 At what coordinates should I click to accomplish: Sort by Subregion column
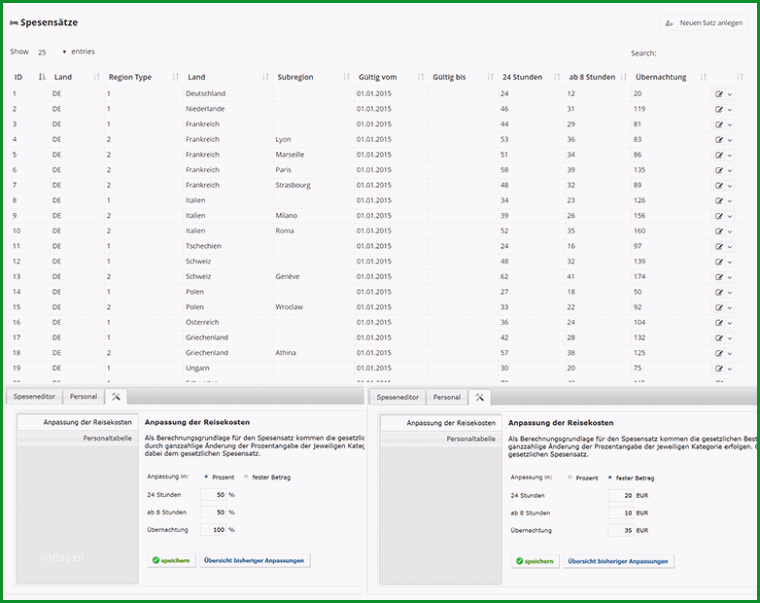tap(313, 77)
